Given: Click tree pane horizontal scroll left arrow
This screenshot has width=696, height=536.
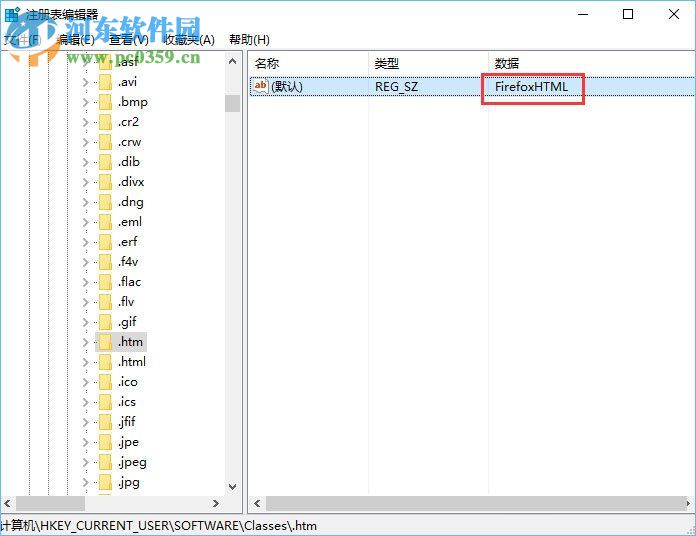Looking at the screenshot, I should point(8,504).
